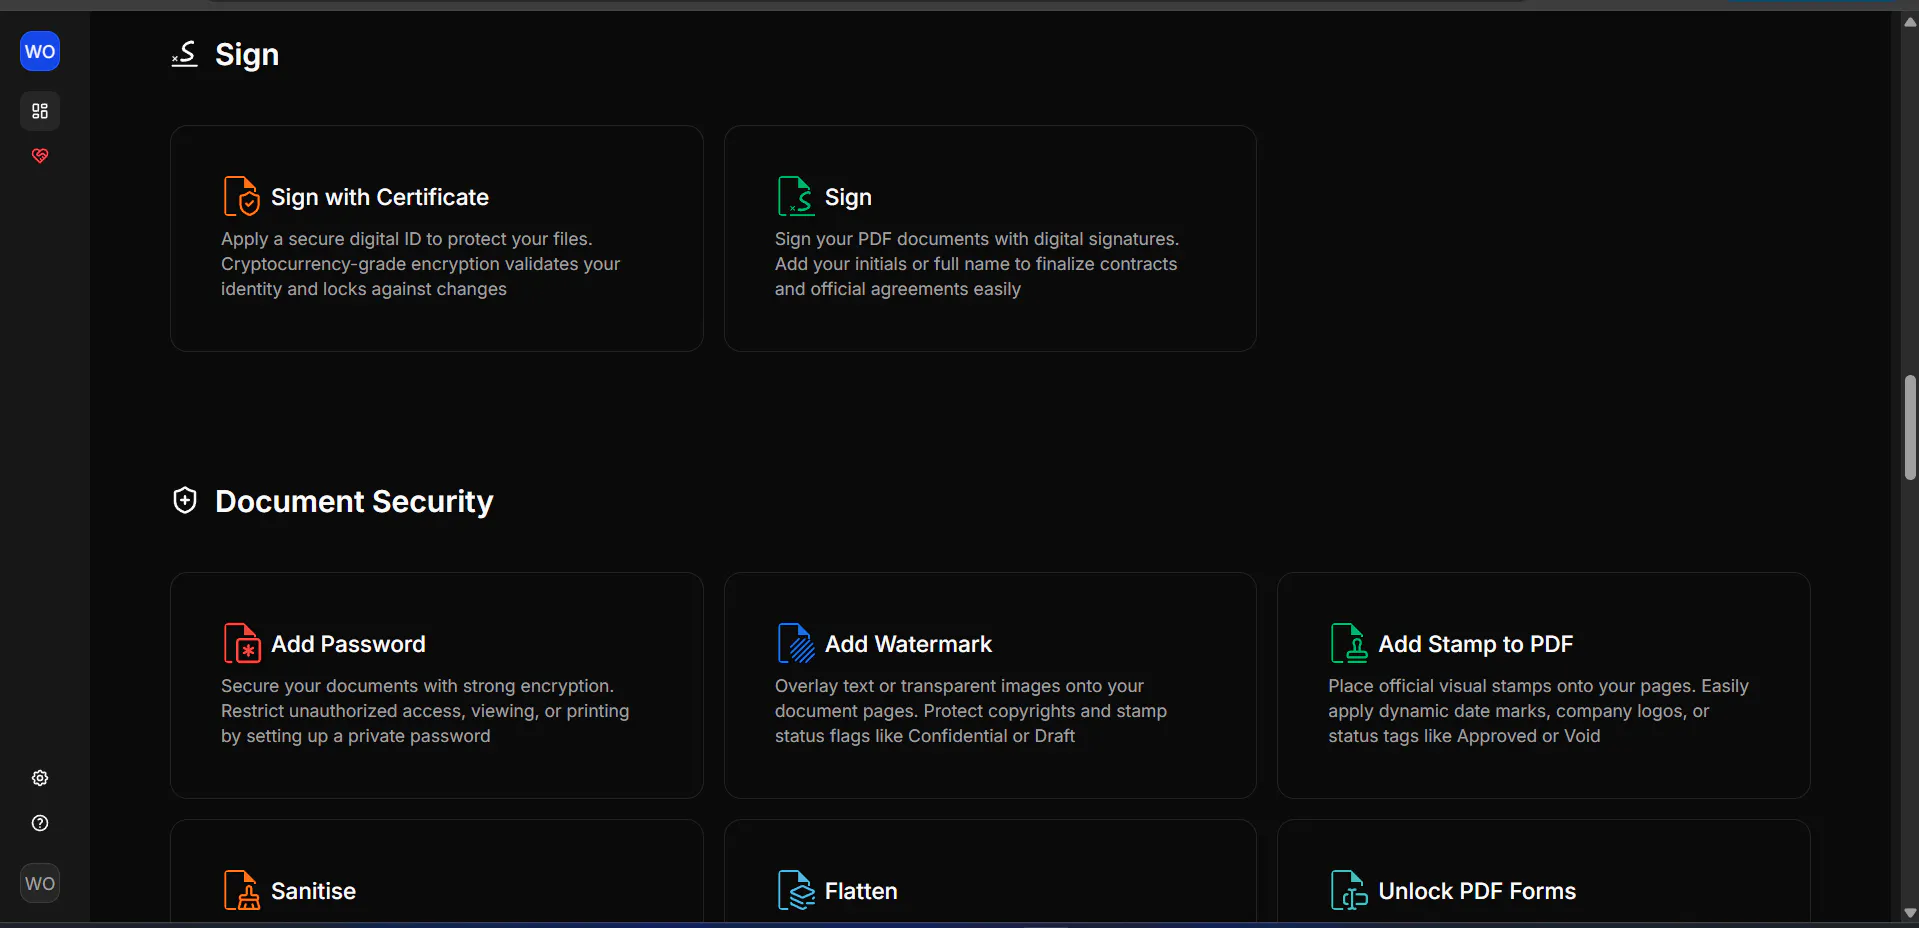Click the 'Apply a secure digital ID' description
This screenshot has width=1919, height=928.
(421, 264)
